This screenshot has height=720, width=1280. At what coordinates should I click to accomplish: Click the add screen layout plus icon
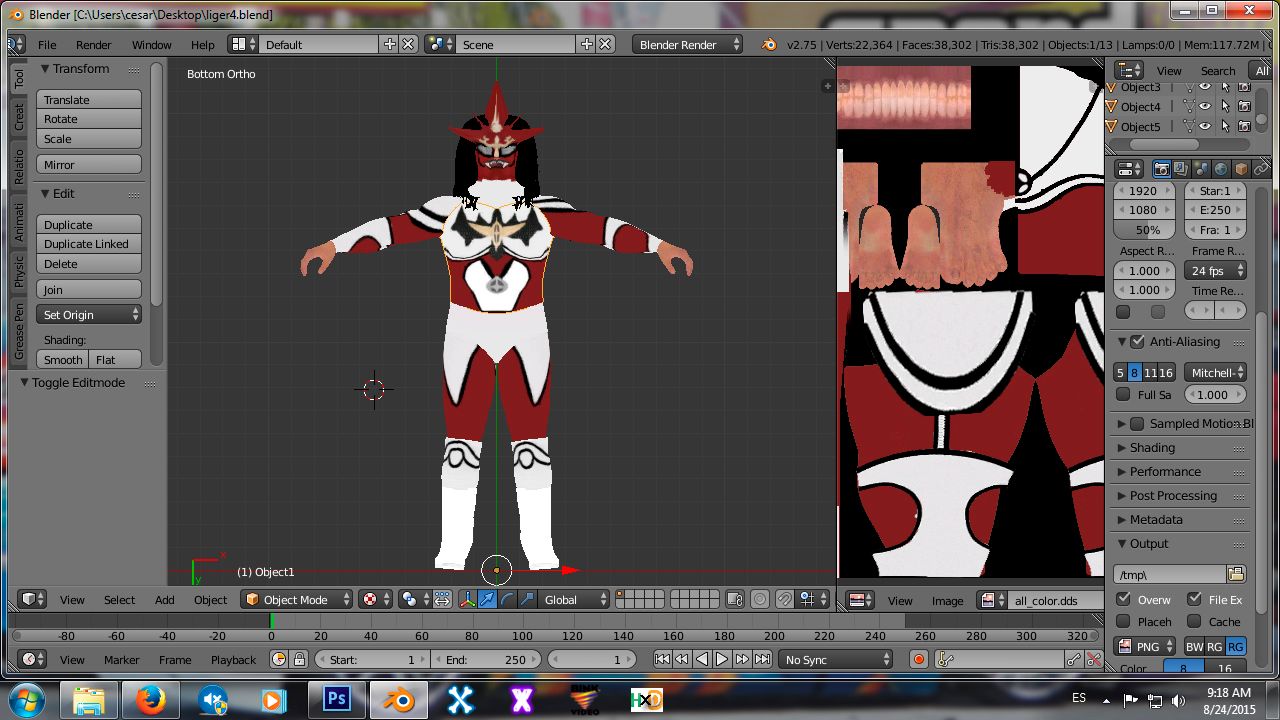coord(390,44)
